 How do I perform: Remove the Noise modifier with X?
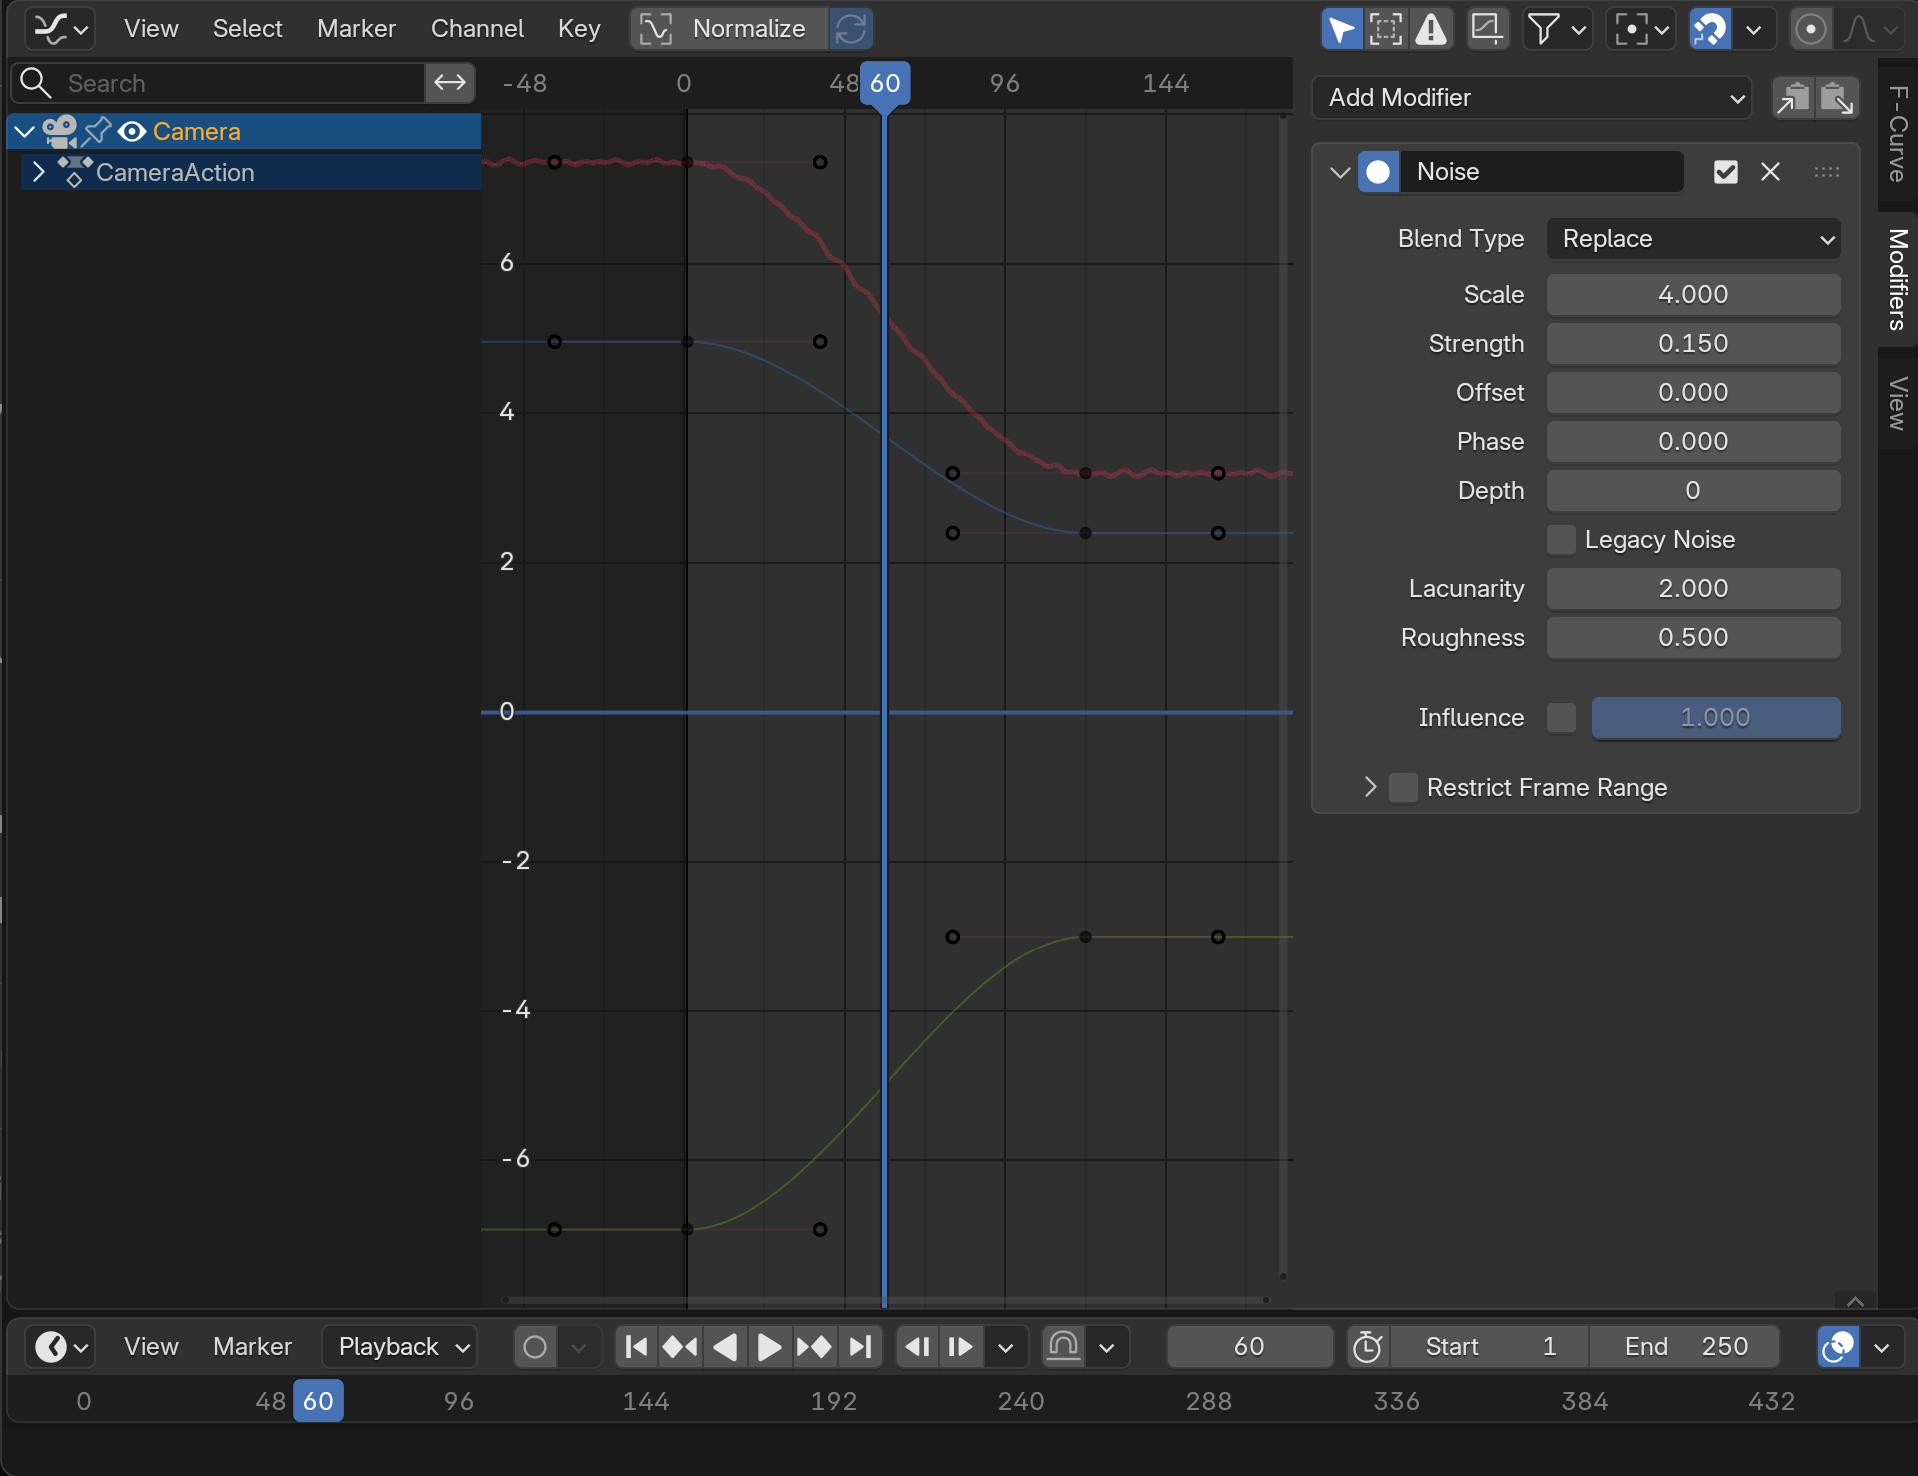[1770, 172]
